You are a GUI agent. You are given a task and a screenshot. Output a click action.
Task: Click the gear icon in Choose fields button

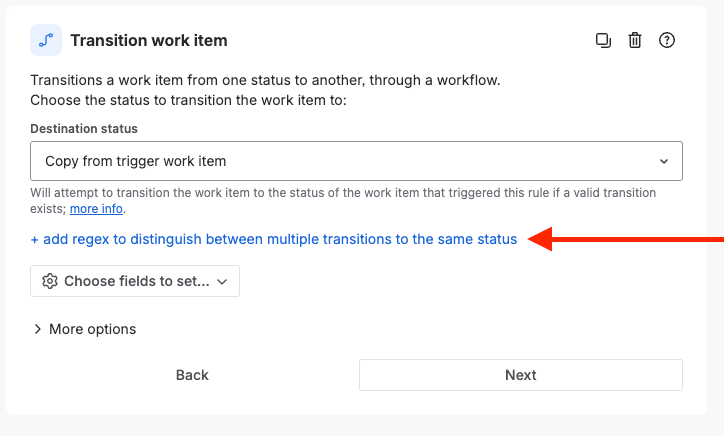point(50,282)
